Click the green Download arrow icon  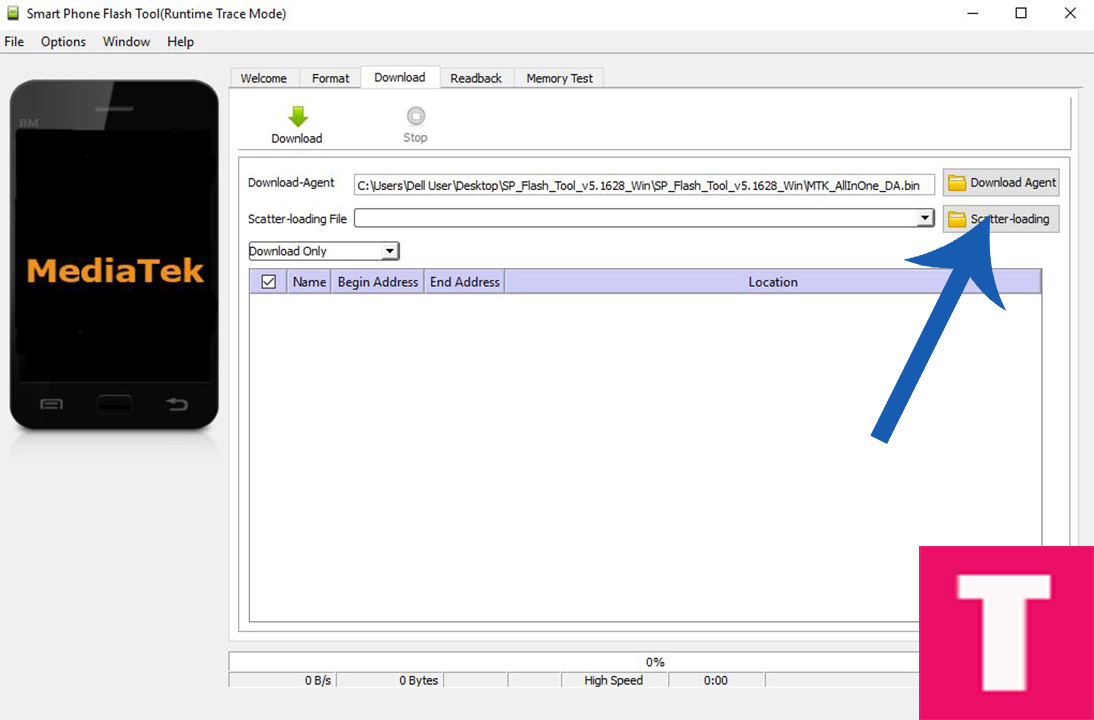tap(298, 117)
